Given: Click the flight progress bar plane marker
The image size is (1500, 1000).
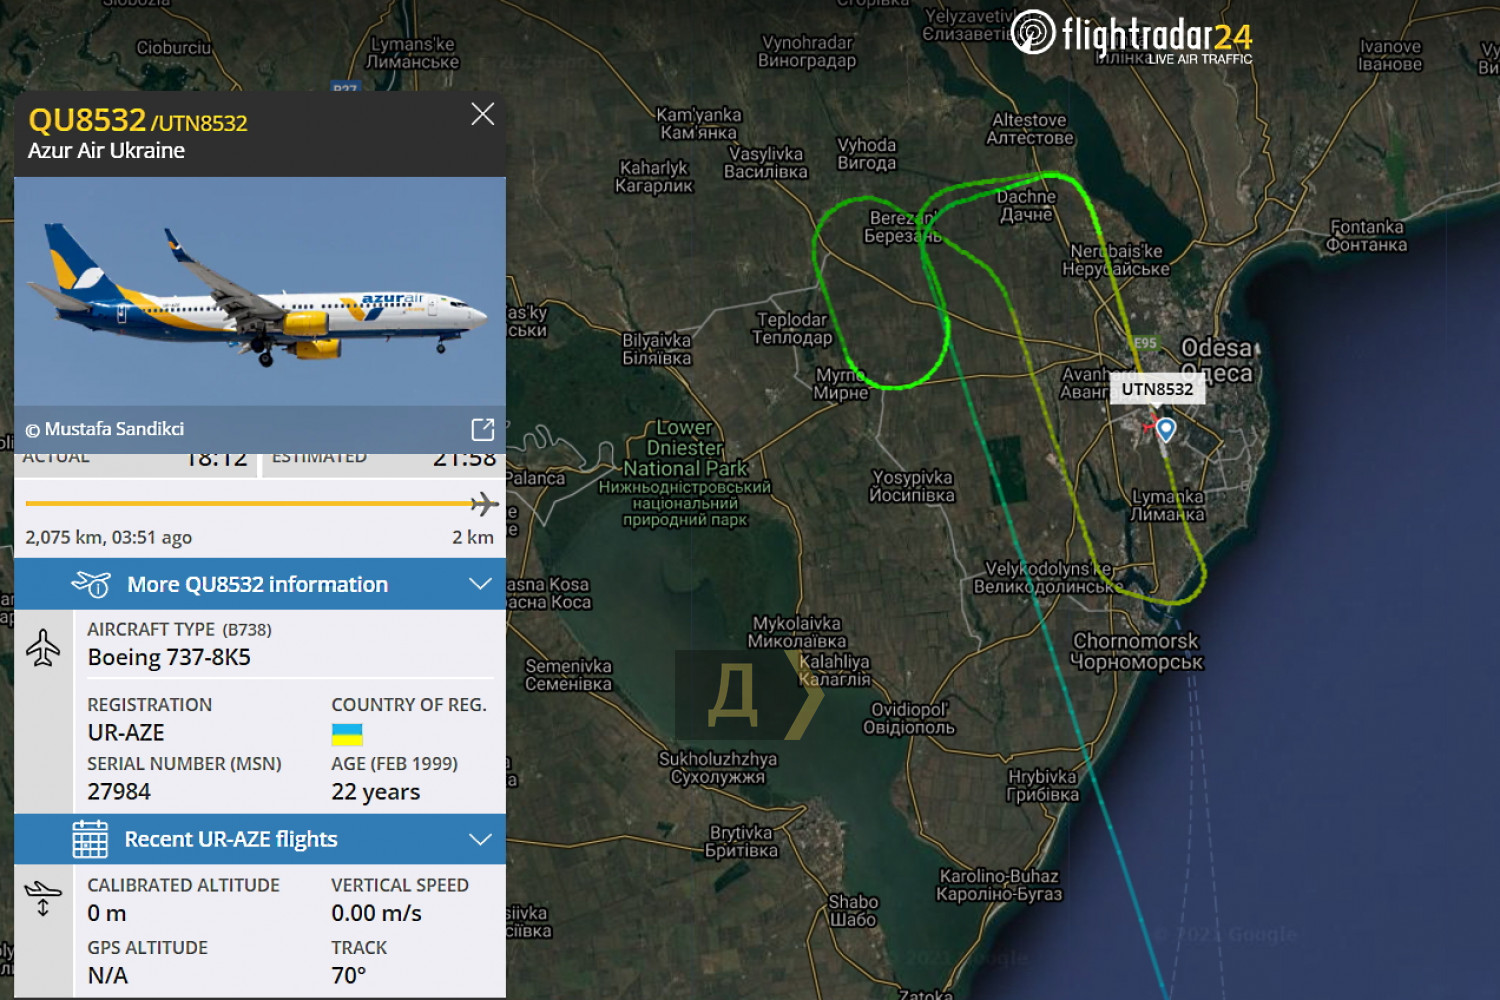Looking at the screenshot, I should click(484, 503).
